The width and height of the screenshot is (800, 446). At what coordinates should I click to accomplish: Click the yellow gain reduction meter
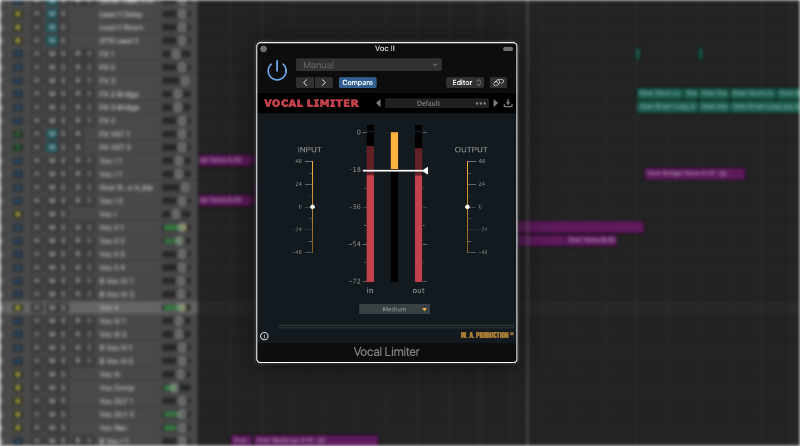pyautogui.click(x=394, y=151)
